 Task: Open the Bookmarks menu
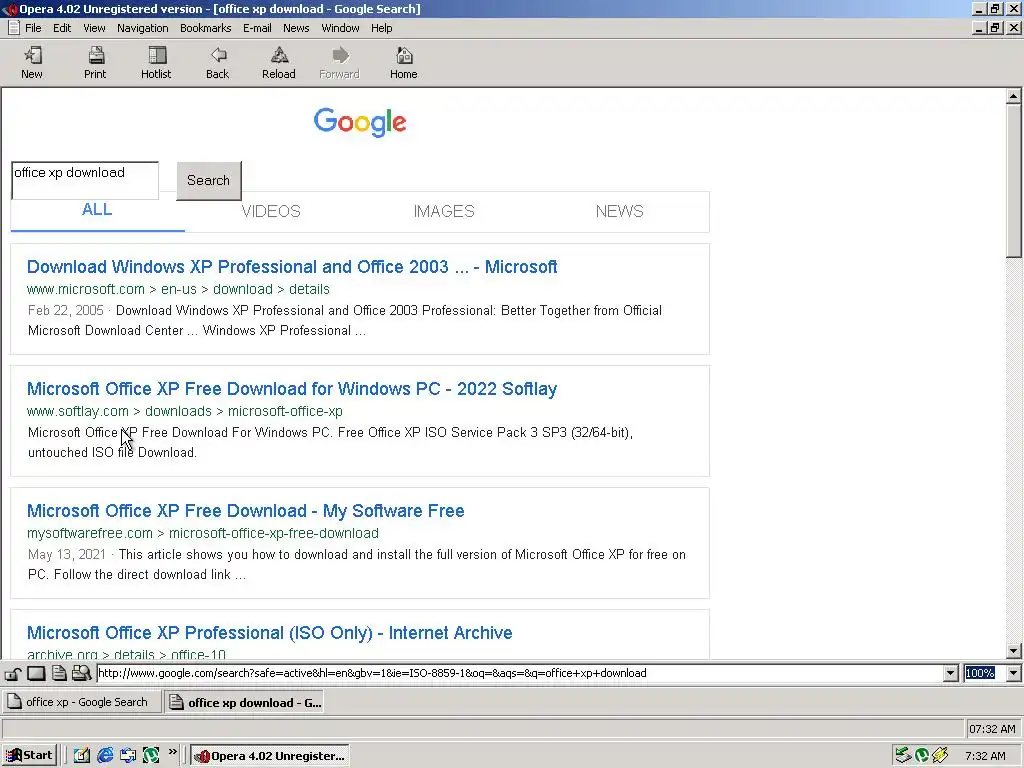(206, 28)
